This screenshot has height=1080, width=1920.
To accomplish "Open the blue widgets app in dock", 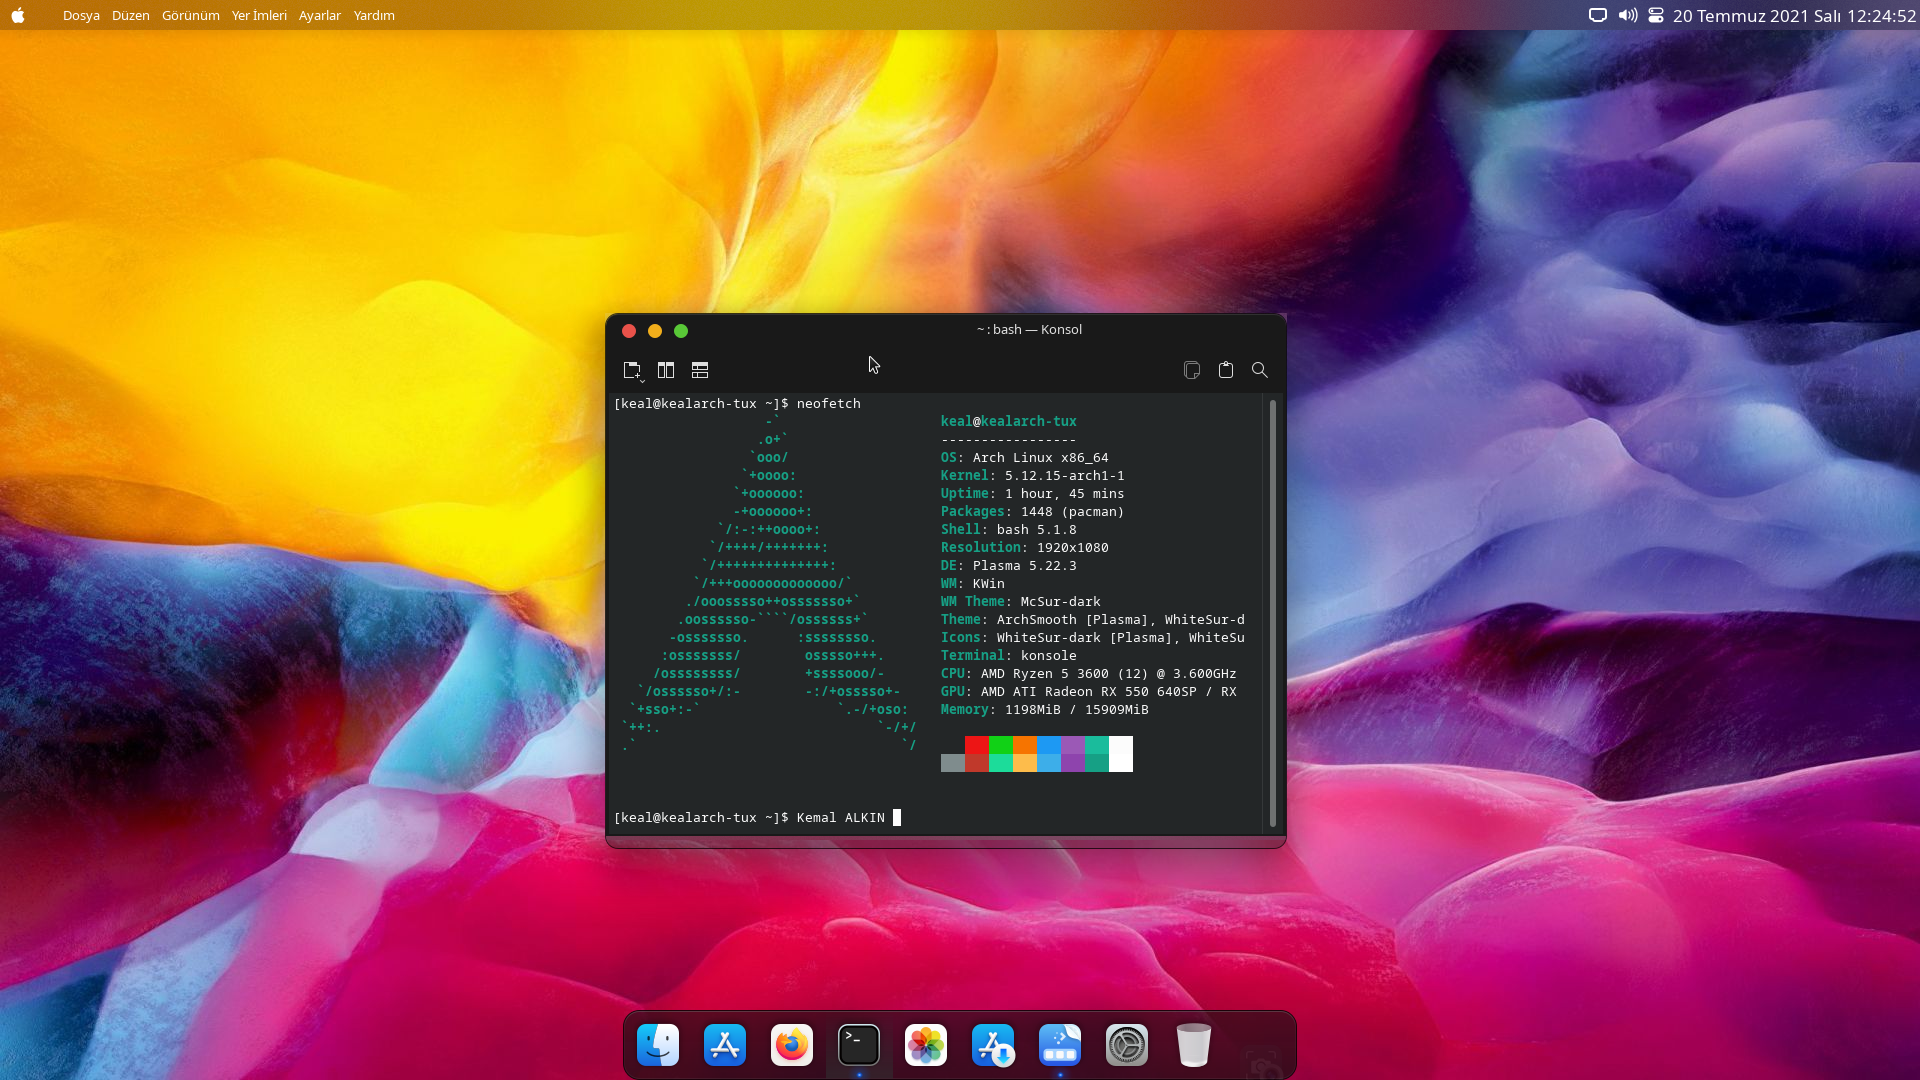I will 1060,1045.
